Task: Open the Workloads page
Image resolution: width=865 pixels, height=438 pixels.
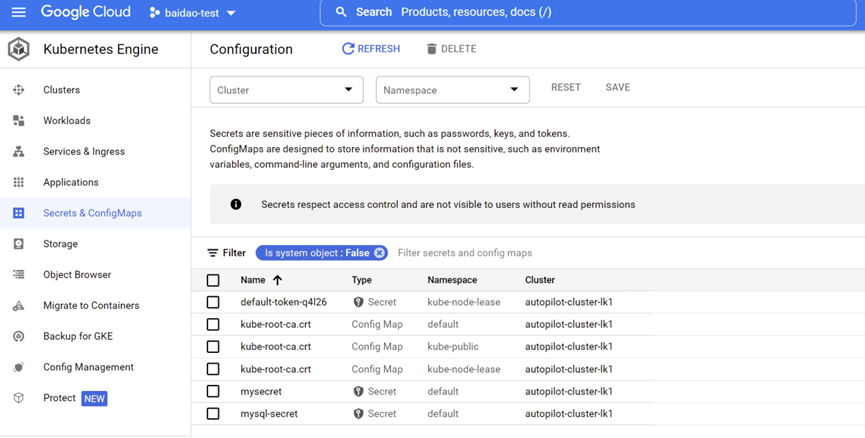Action: (67, 121)
